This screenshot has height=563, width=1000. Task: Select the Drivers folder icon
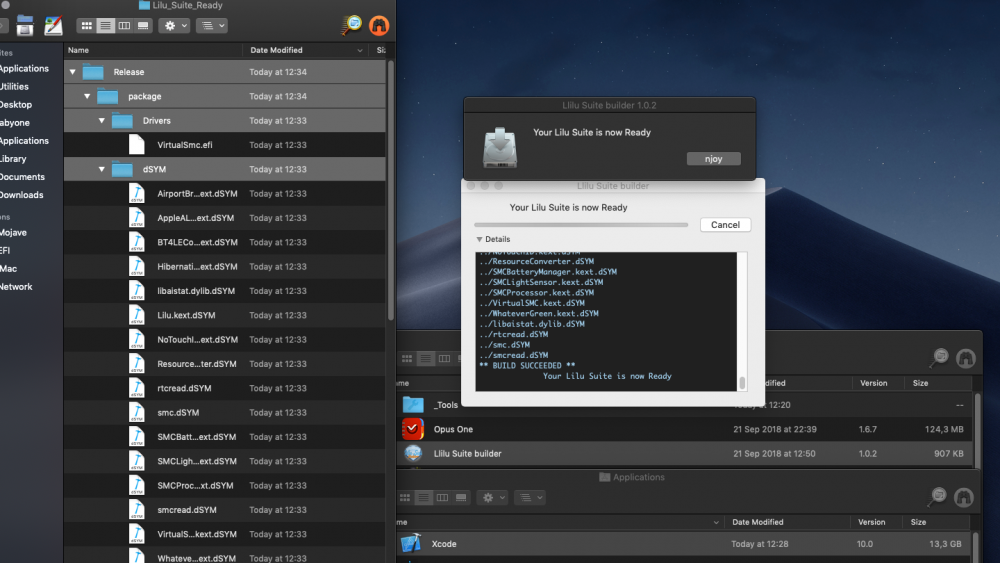point(122,121)
